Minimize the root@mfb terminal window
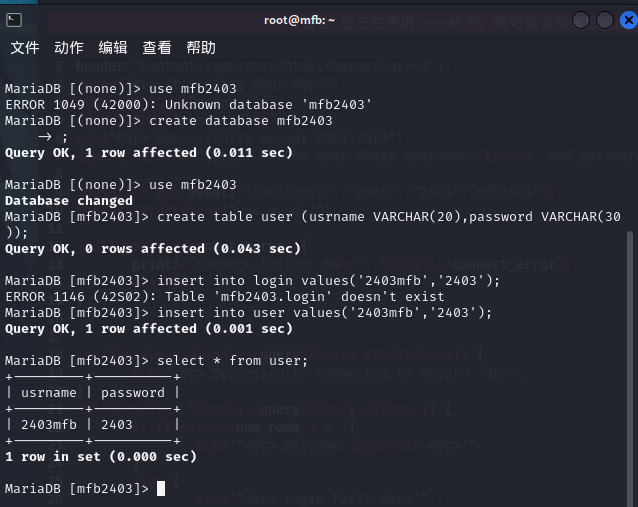This screenshot has height=507, width=638. [x=581, y=20]
